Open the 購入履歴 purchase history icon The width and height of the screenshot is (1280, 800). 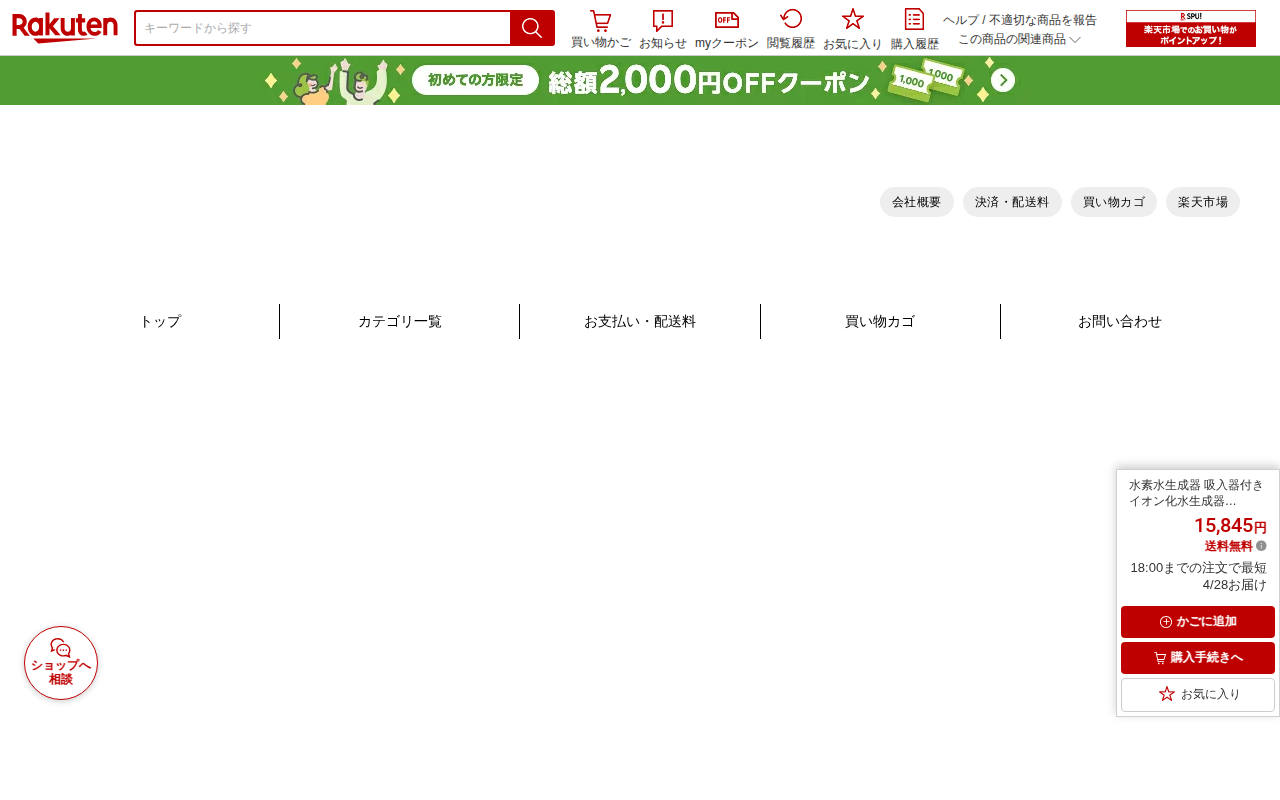914,29
